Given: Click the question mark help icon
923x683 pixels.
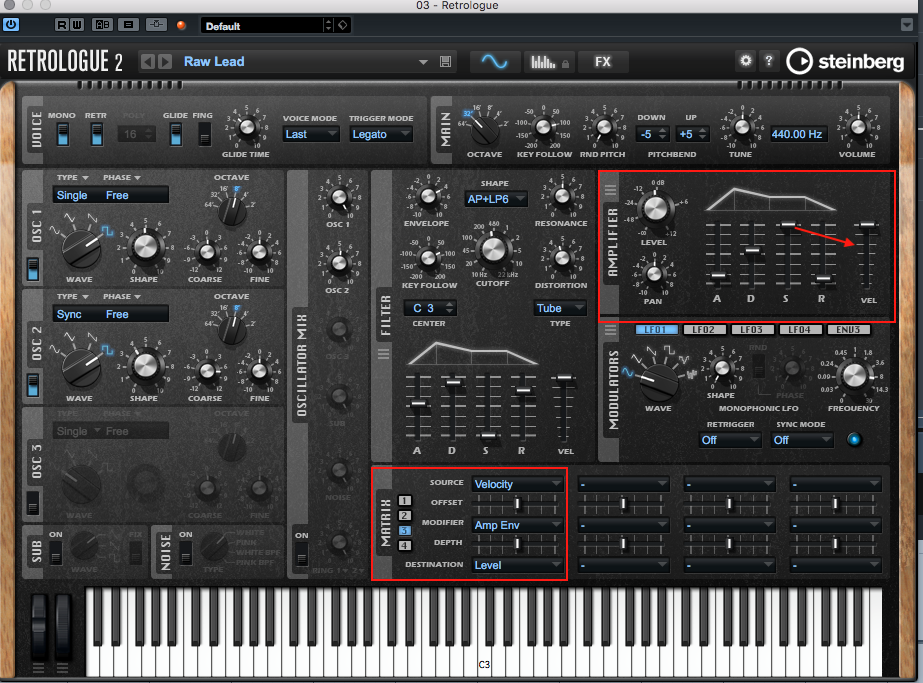Looking at the screenshot, I should point(769,61).
